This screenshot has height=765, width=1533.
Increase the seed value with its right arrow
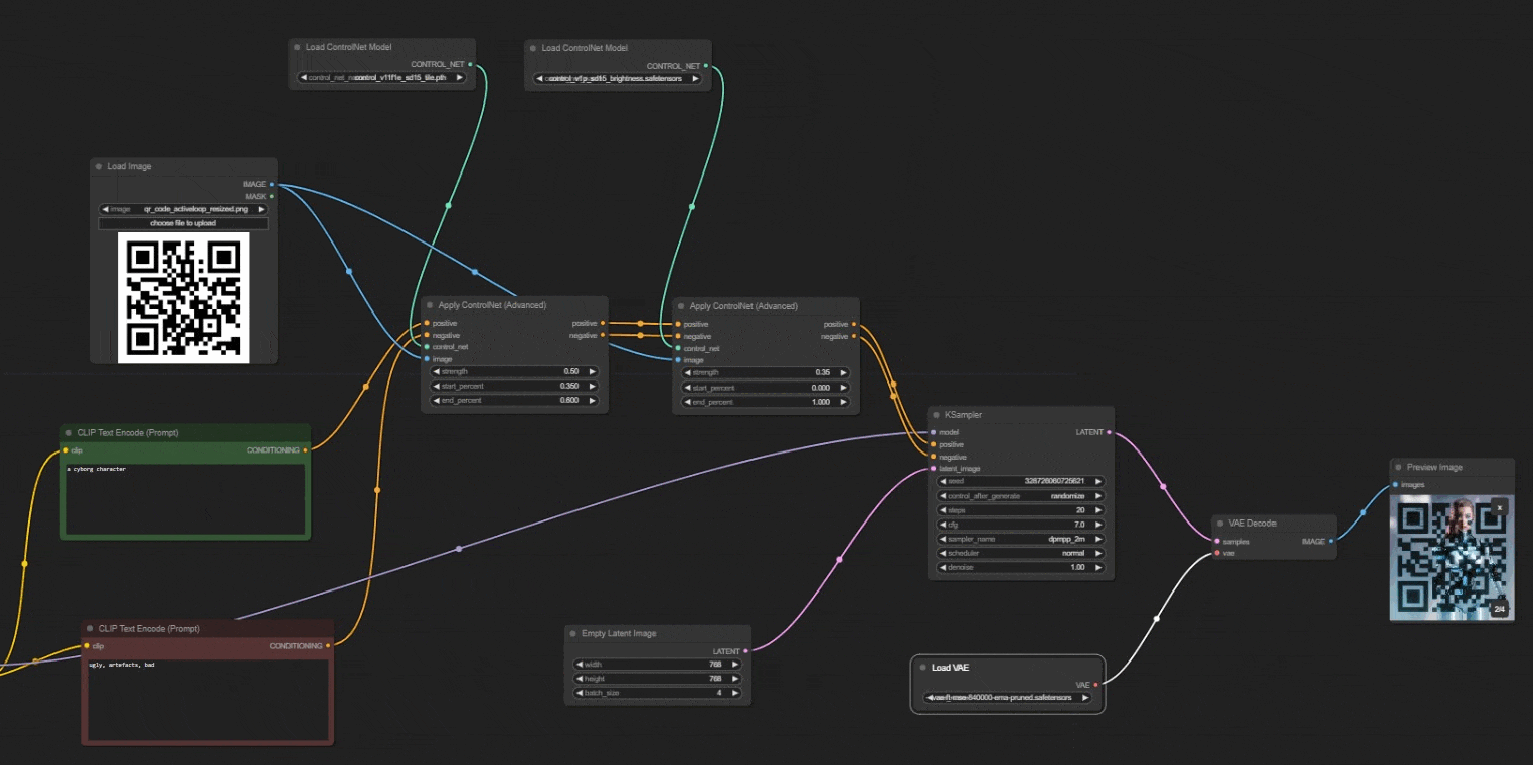click(x=1098, y=481)
